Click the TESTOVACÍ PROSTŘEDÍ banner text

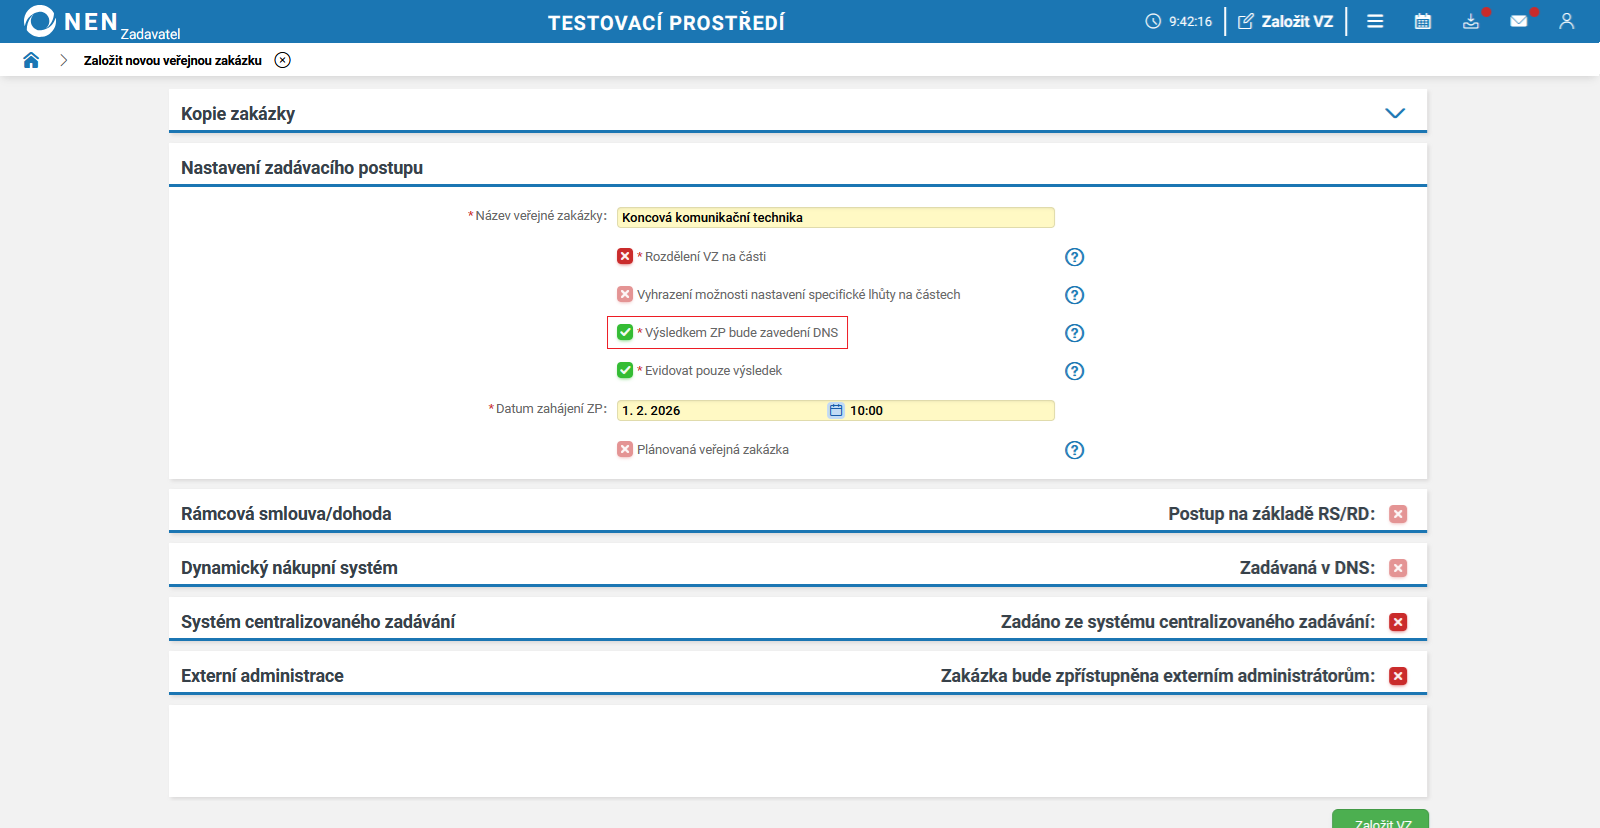click(x=666, y=22)
